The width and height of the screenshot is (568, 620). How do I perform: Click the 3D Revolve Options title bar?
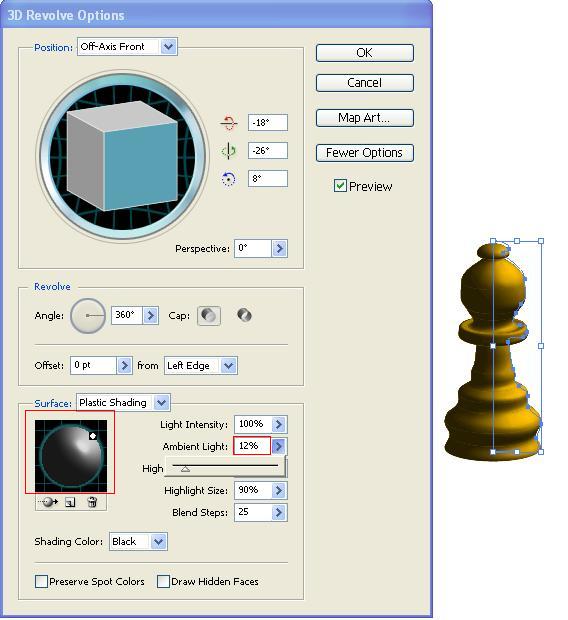click(x=216, y=15)
